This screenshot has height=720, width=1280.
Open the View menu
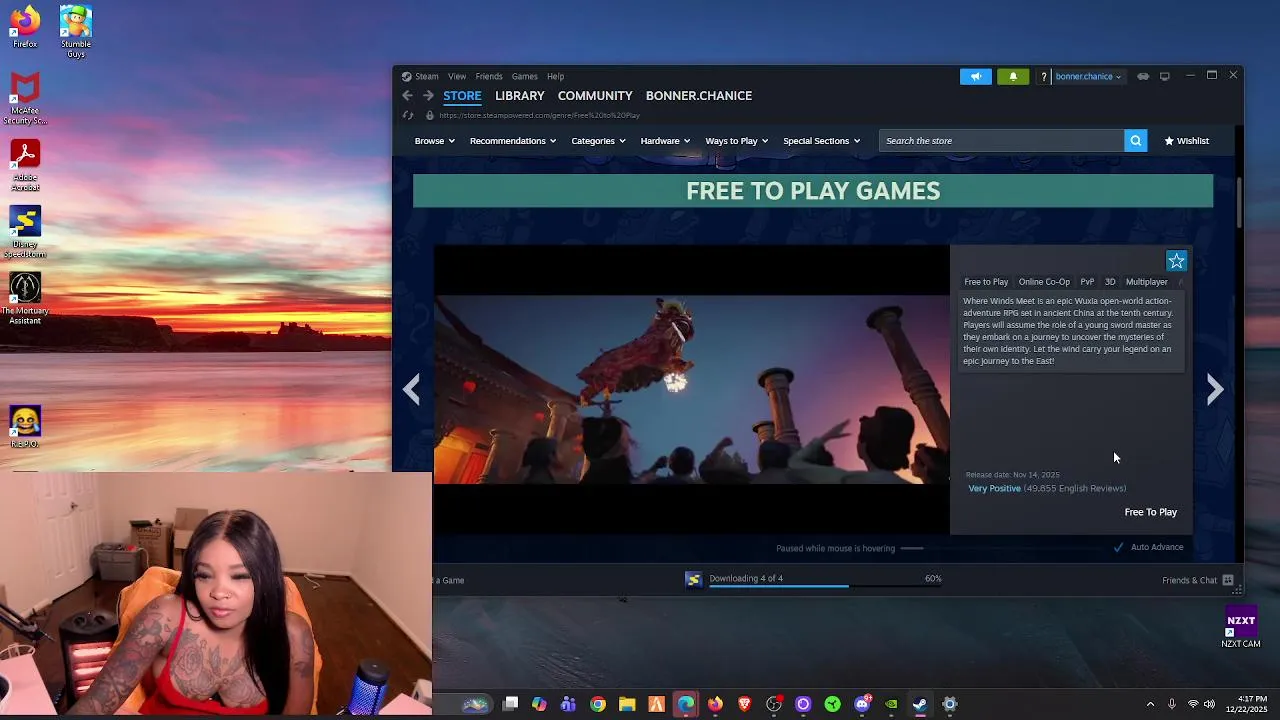[457, 76]
